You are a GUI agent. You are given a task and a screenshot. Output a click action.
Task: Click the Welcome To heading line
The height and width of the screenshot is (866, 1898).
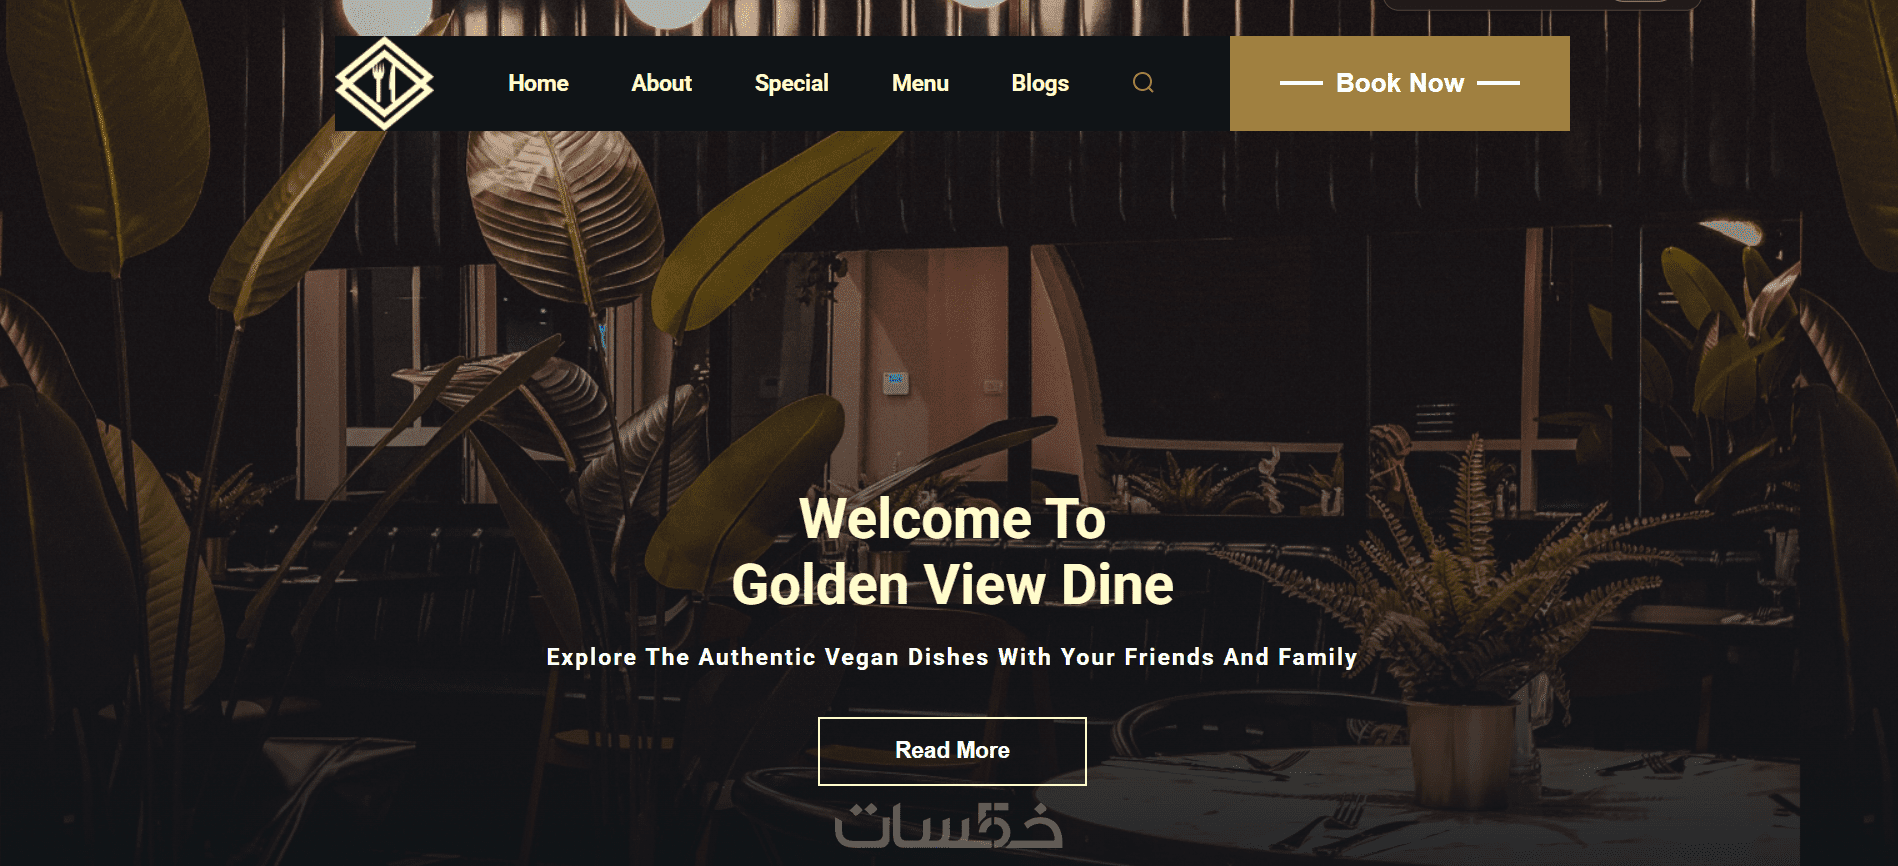[952, 519]
